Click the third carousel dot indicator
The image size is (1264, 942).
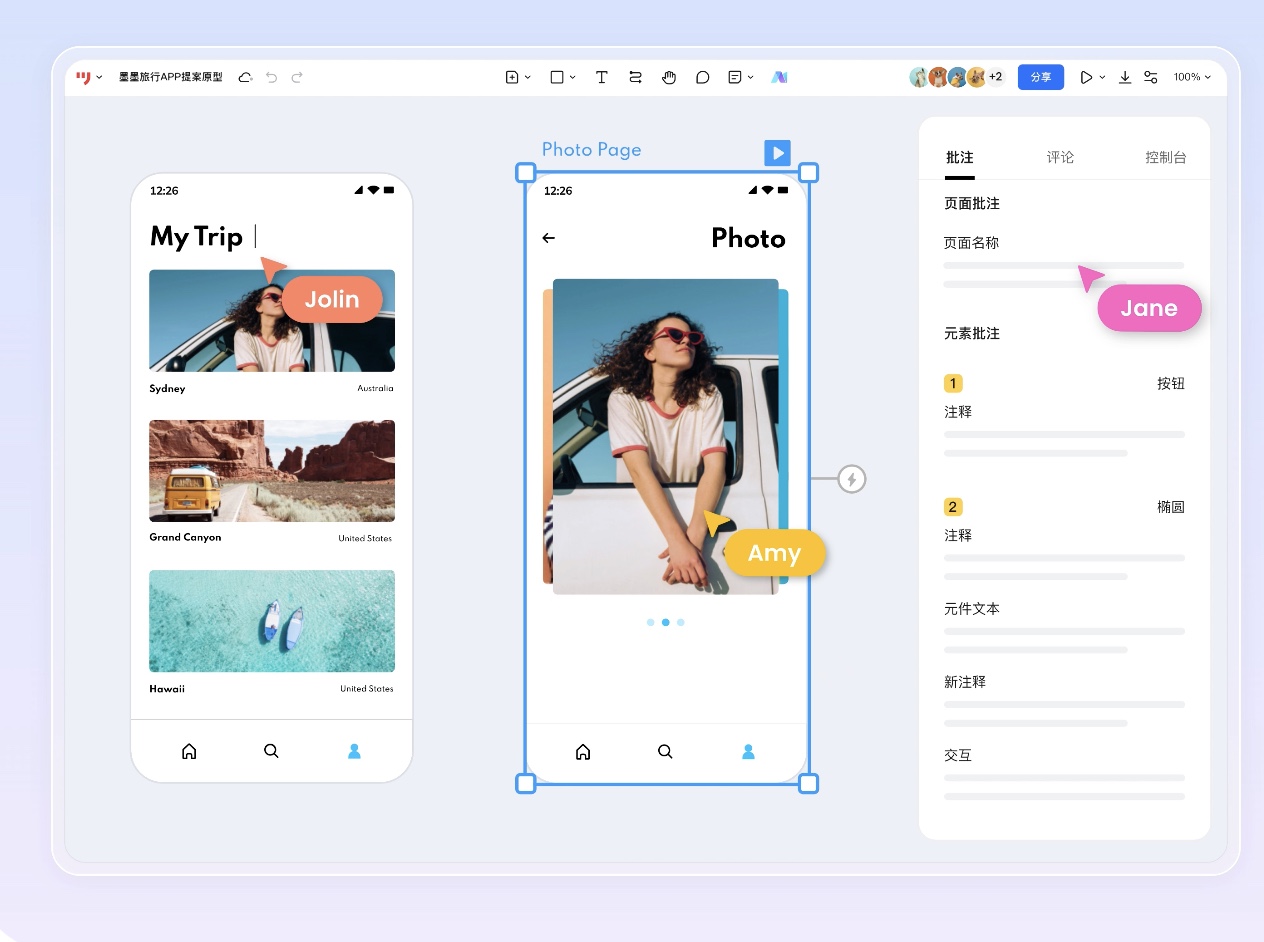[x=680, y=622]
